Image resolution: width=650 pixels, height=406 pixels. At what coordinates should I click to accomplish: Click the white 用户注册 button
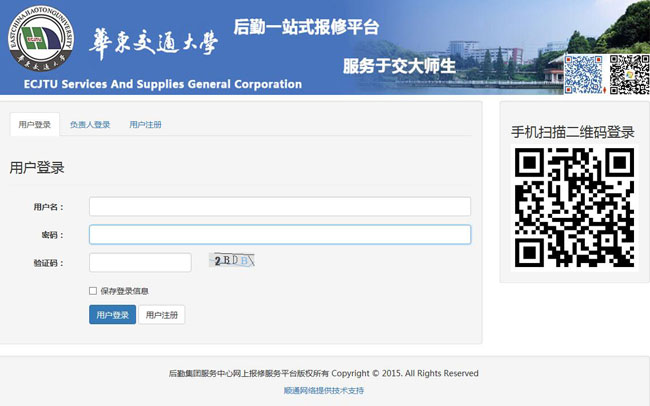click(x=162, y=315)
